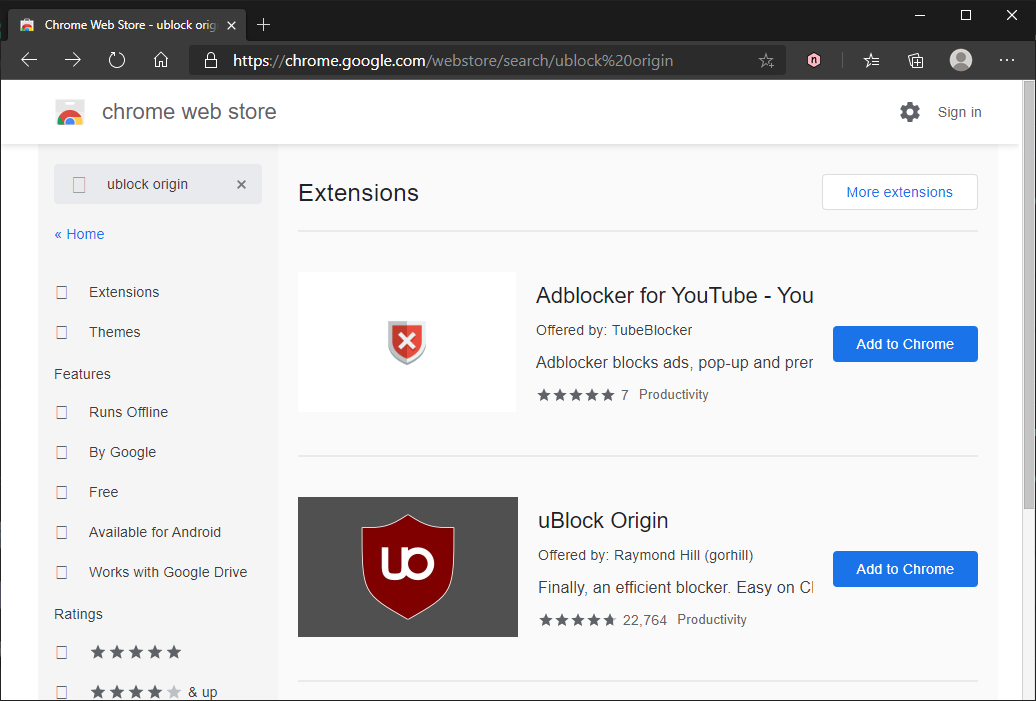Open the Collections toolbar icon
1036x701 pixels.
point(916,60)
